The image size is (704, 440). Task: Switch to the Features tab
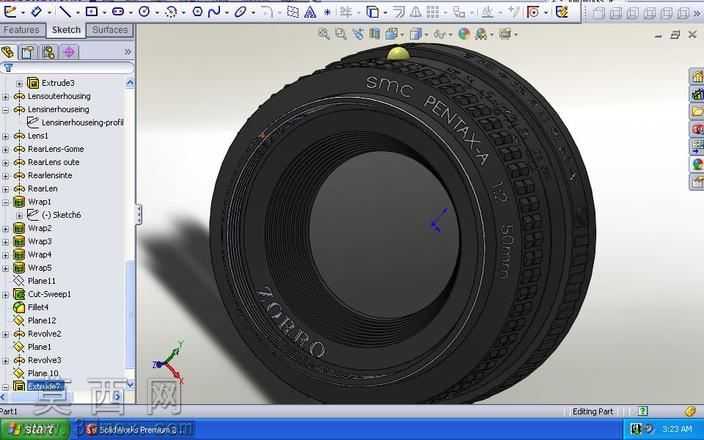[22, 30]
